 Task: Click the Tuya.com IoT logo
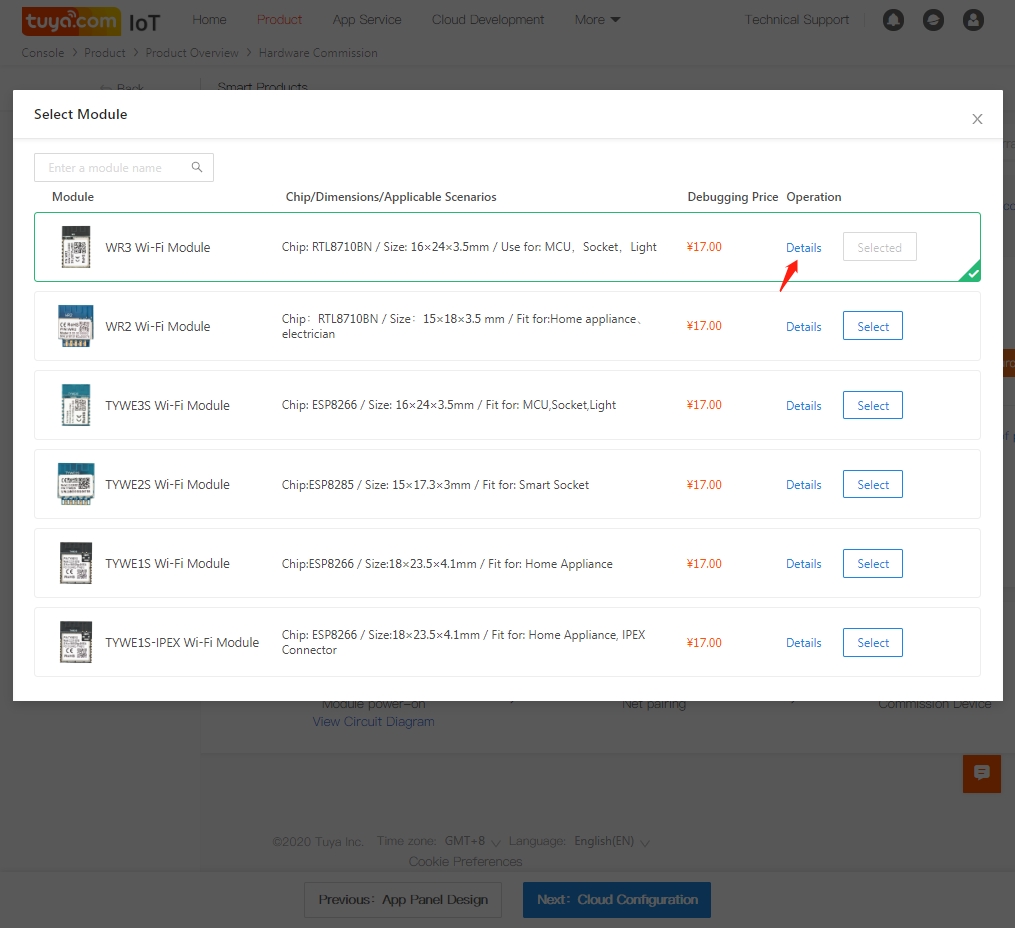[x=90, y=21]
